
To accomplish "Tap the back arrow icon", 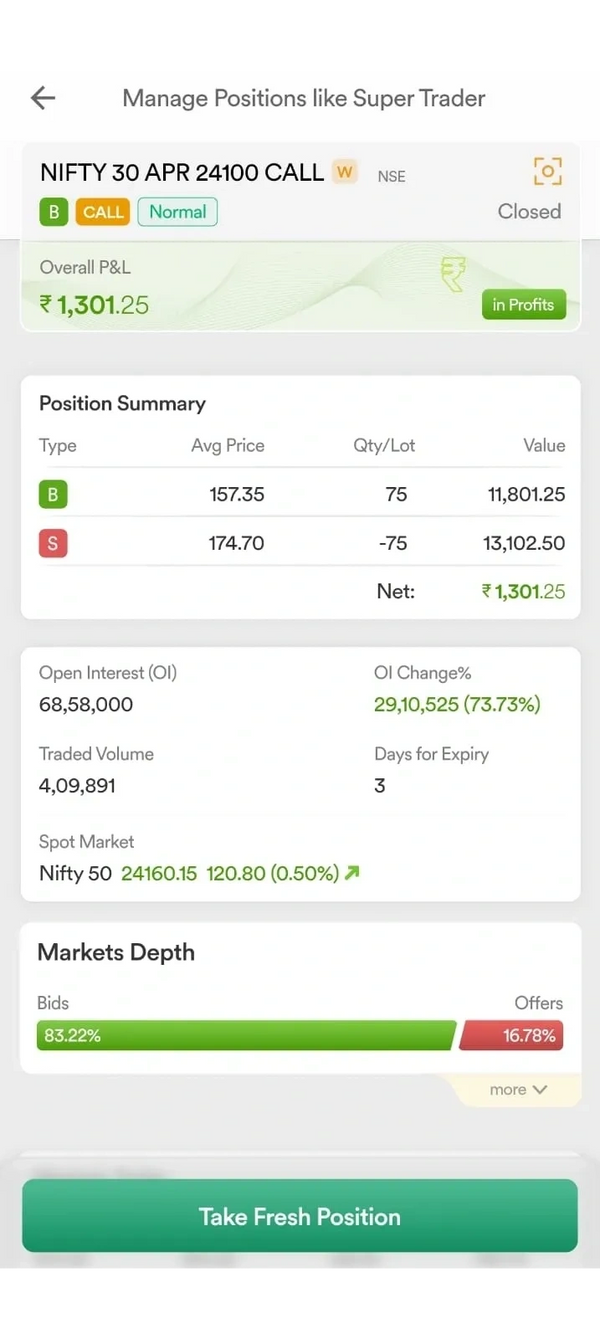I will (43, 98).
